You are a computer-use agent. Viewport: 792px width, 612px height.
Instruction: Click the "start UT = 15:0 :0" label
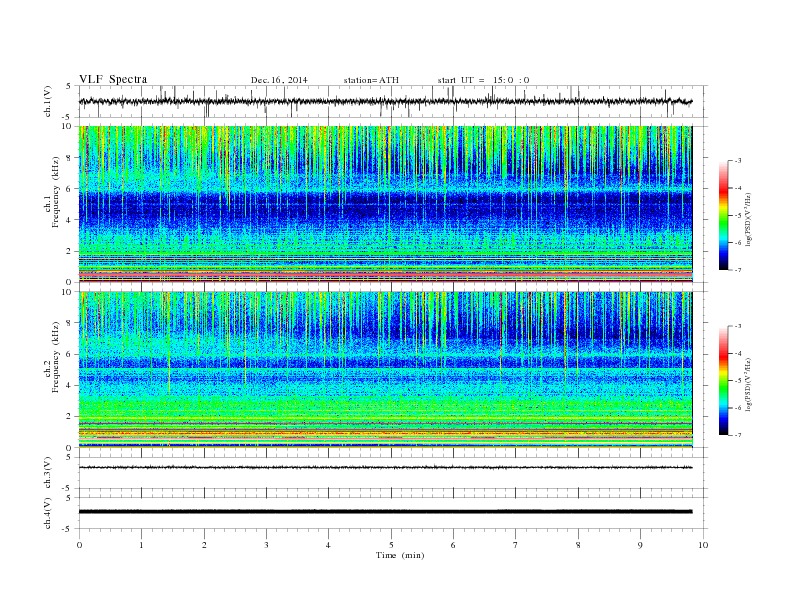[x=483, y=80]
